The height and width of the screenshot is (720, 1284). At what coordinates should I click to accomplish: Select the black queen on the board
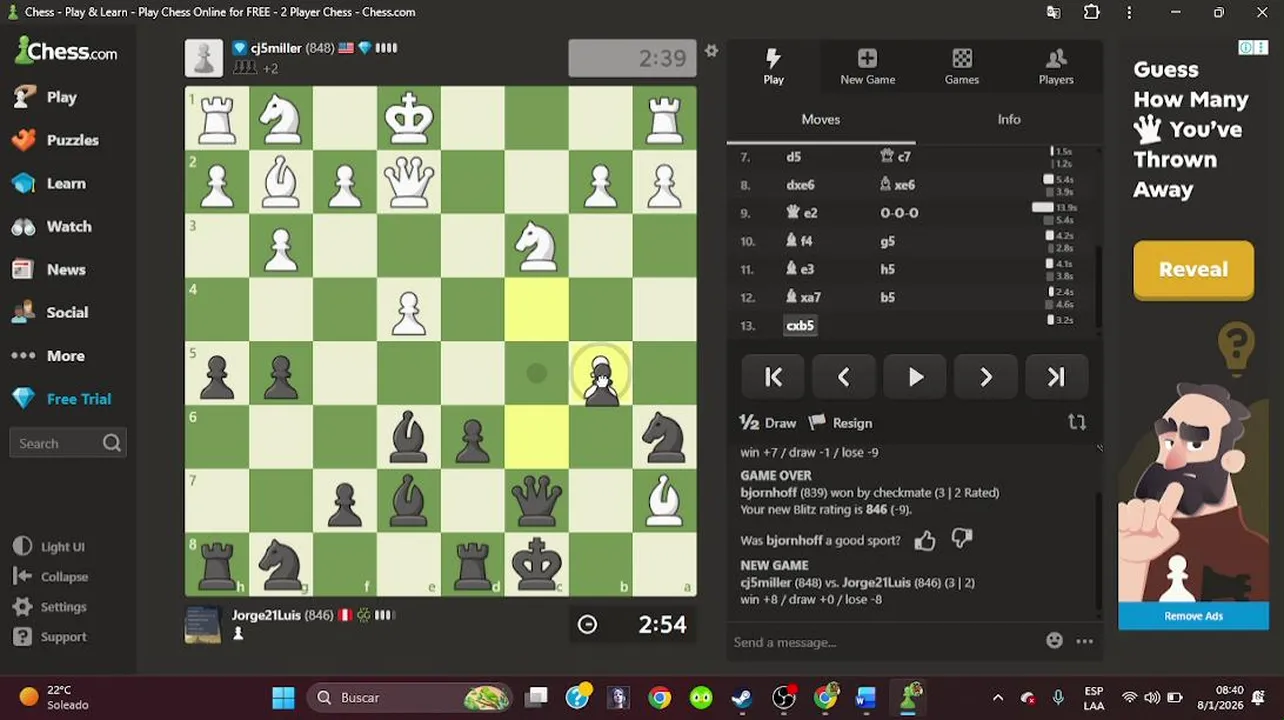536,501
